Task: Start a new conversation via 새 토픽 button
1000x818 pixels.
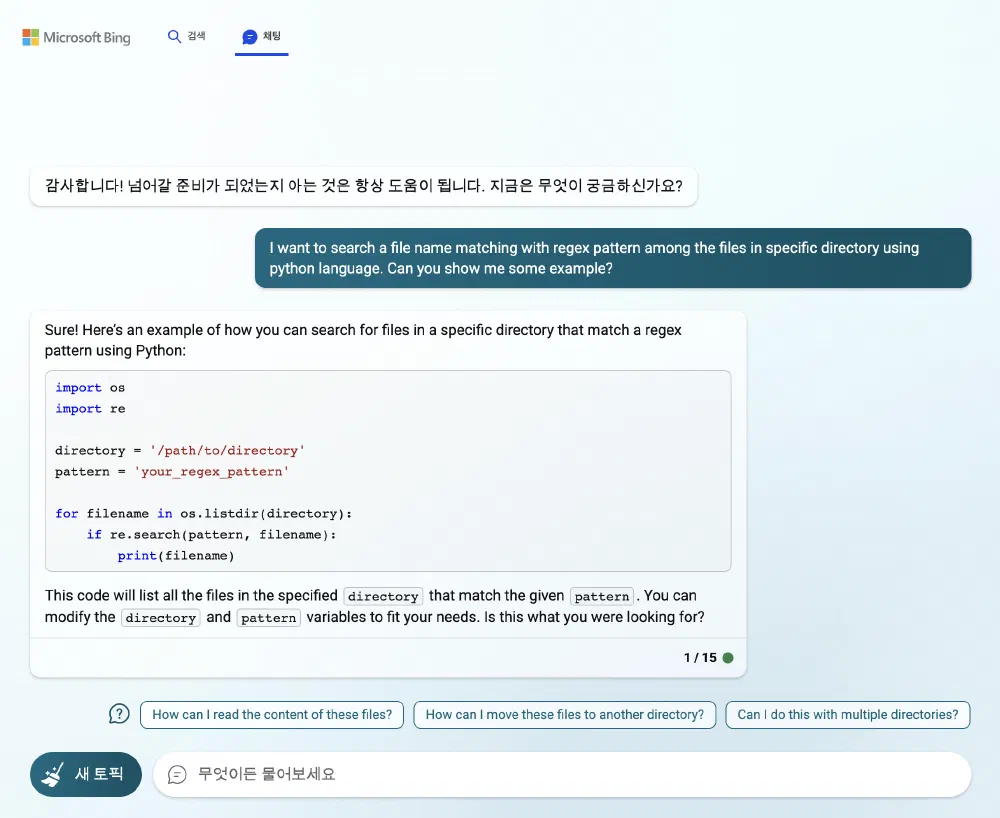Action: tap(85, 773)
